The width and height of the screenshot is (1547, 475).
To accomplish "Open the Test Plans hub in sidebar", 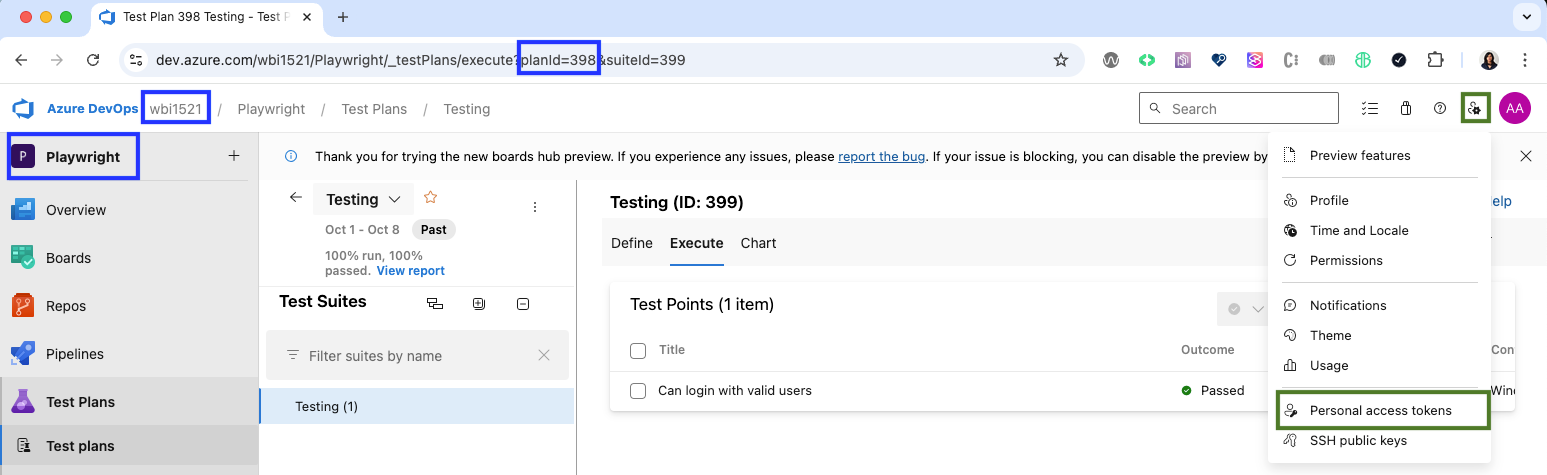I will tap(129, 402).
